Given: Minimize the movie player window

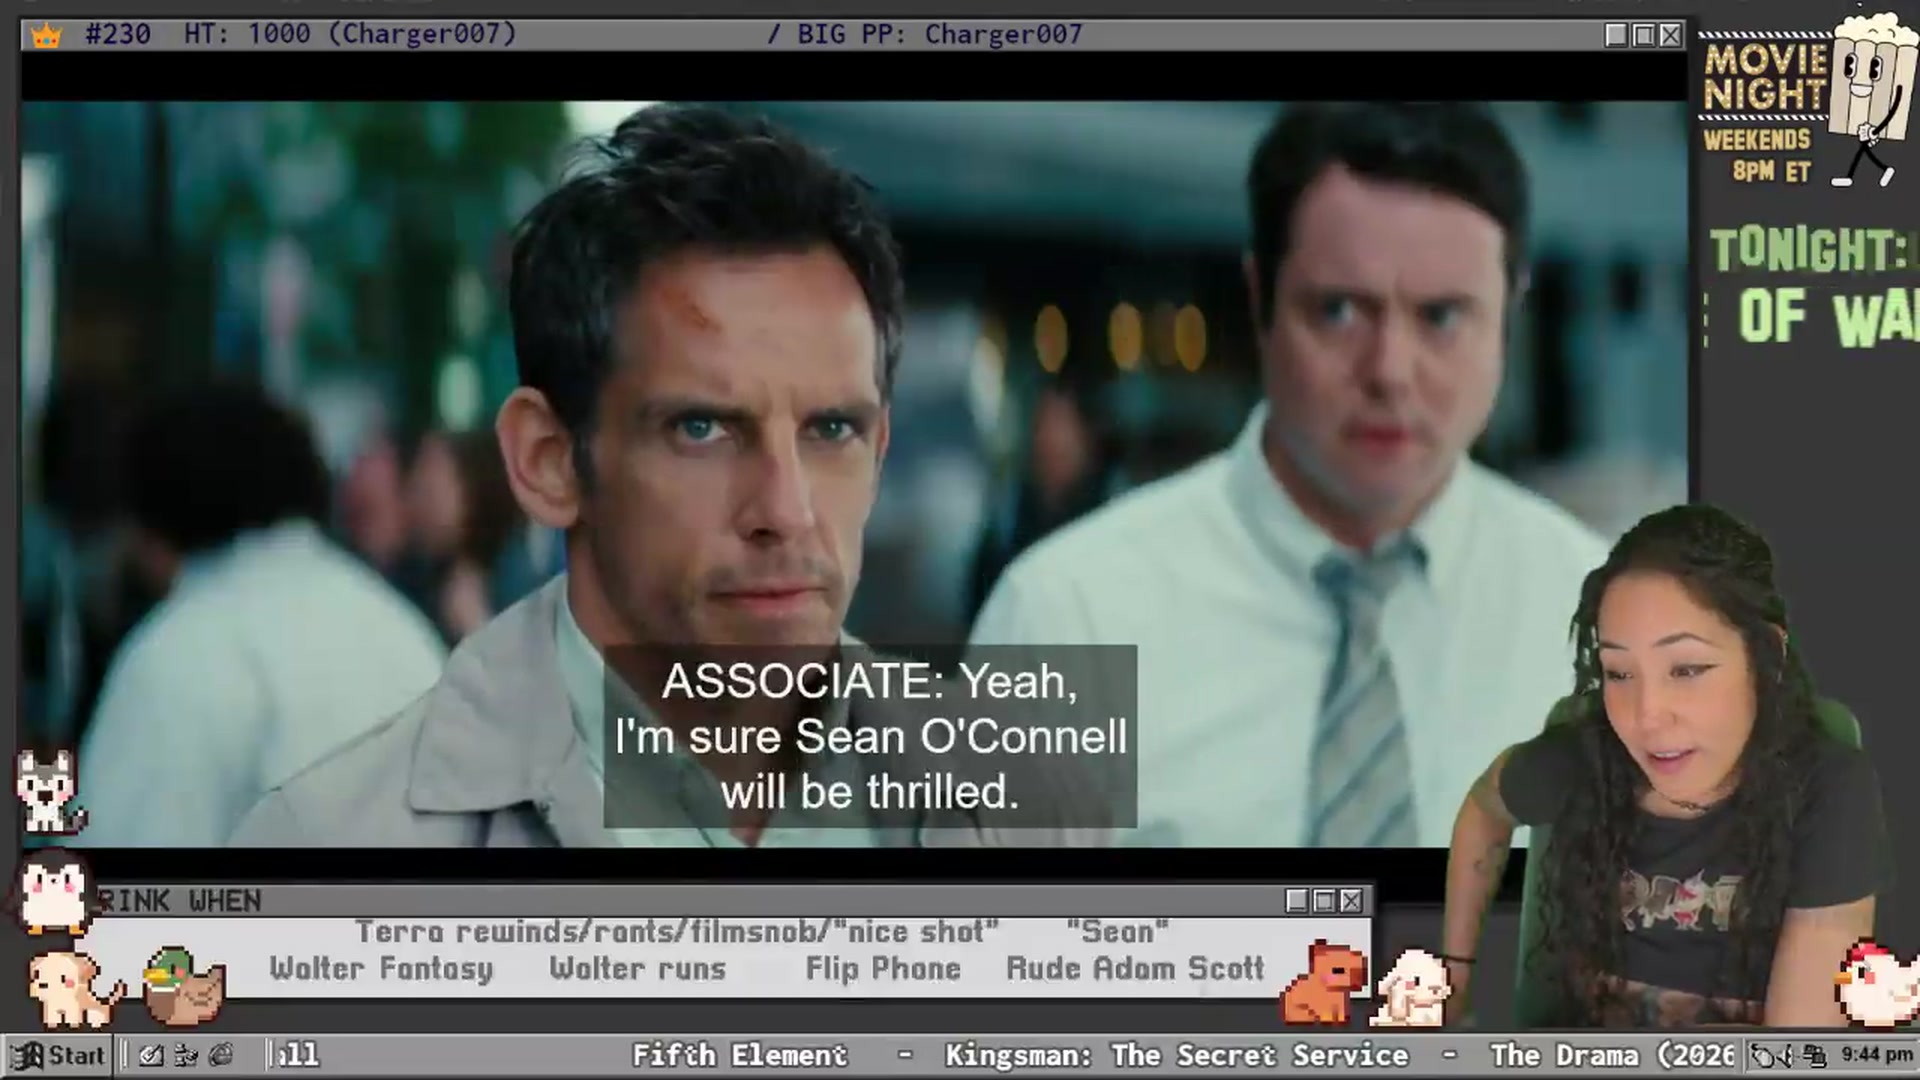Looking at the screenshot, I should [1616, 35].
